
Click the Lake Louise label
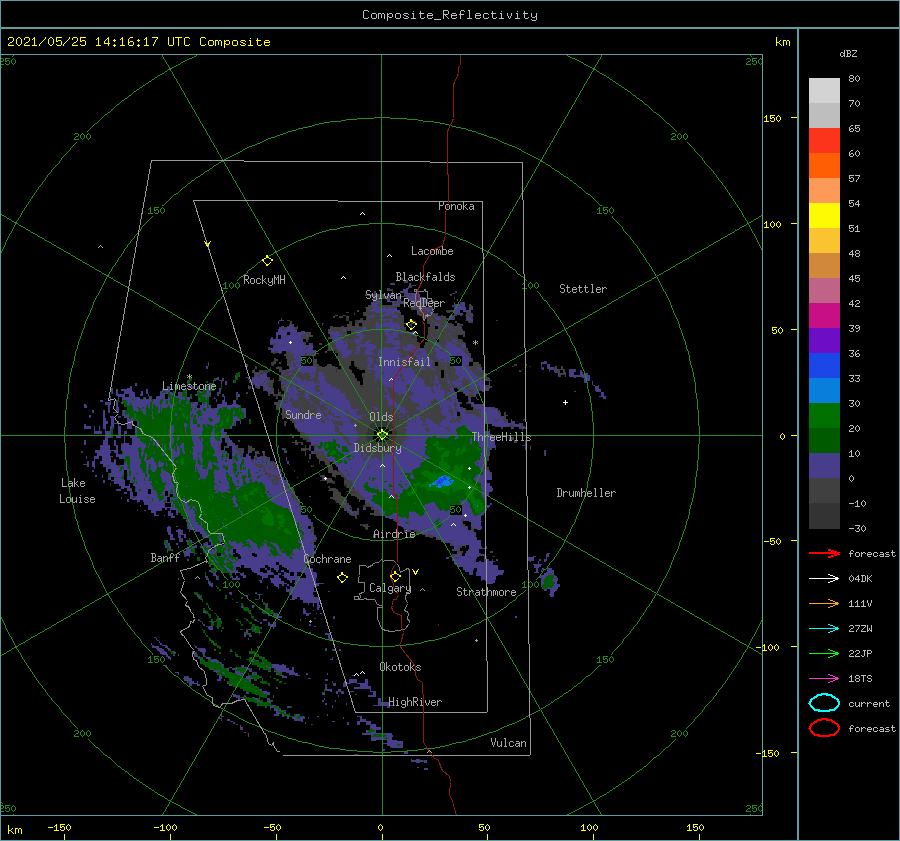pos(77,491)
